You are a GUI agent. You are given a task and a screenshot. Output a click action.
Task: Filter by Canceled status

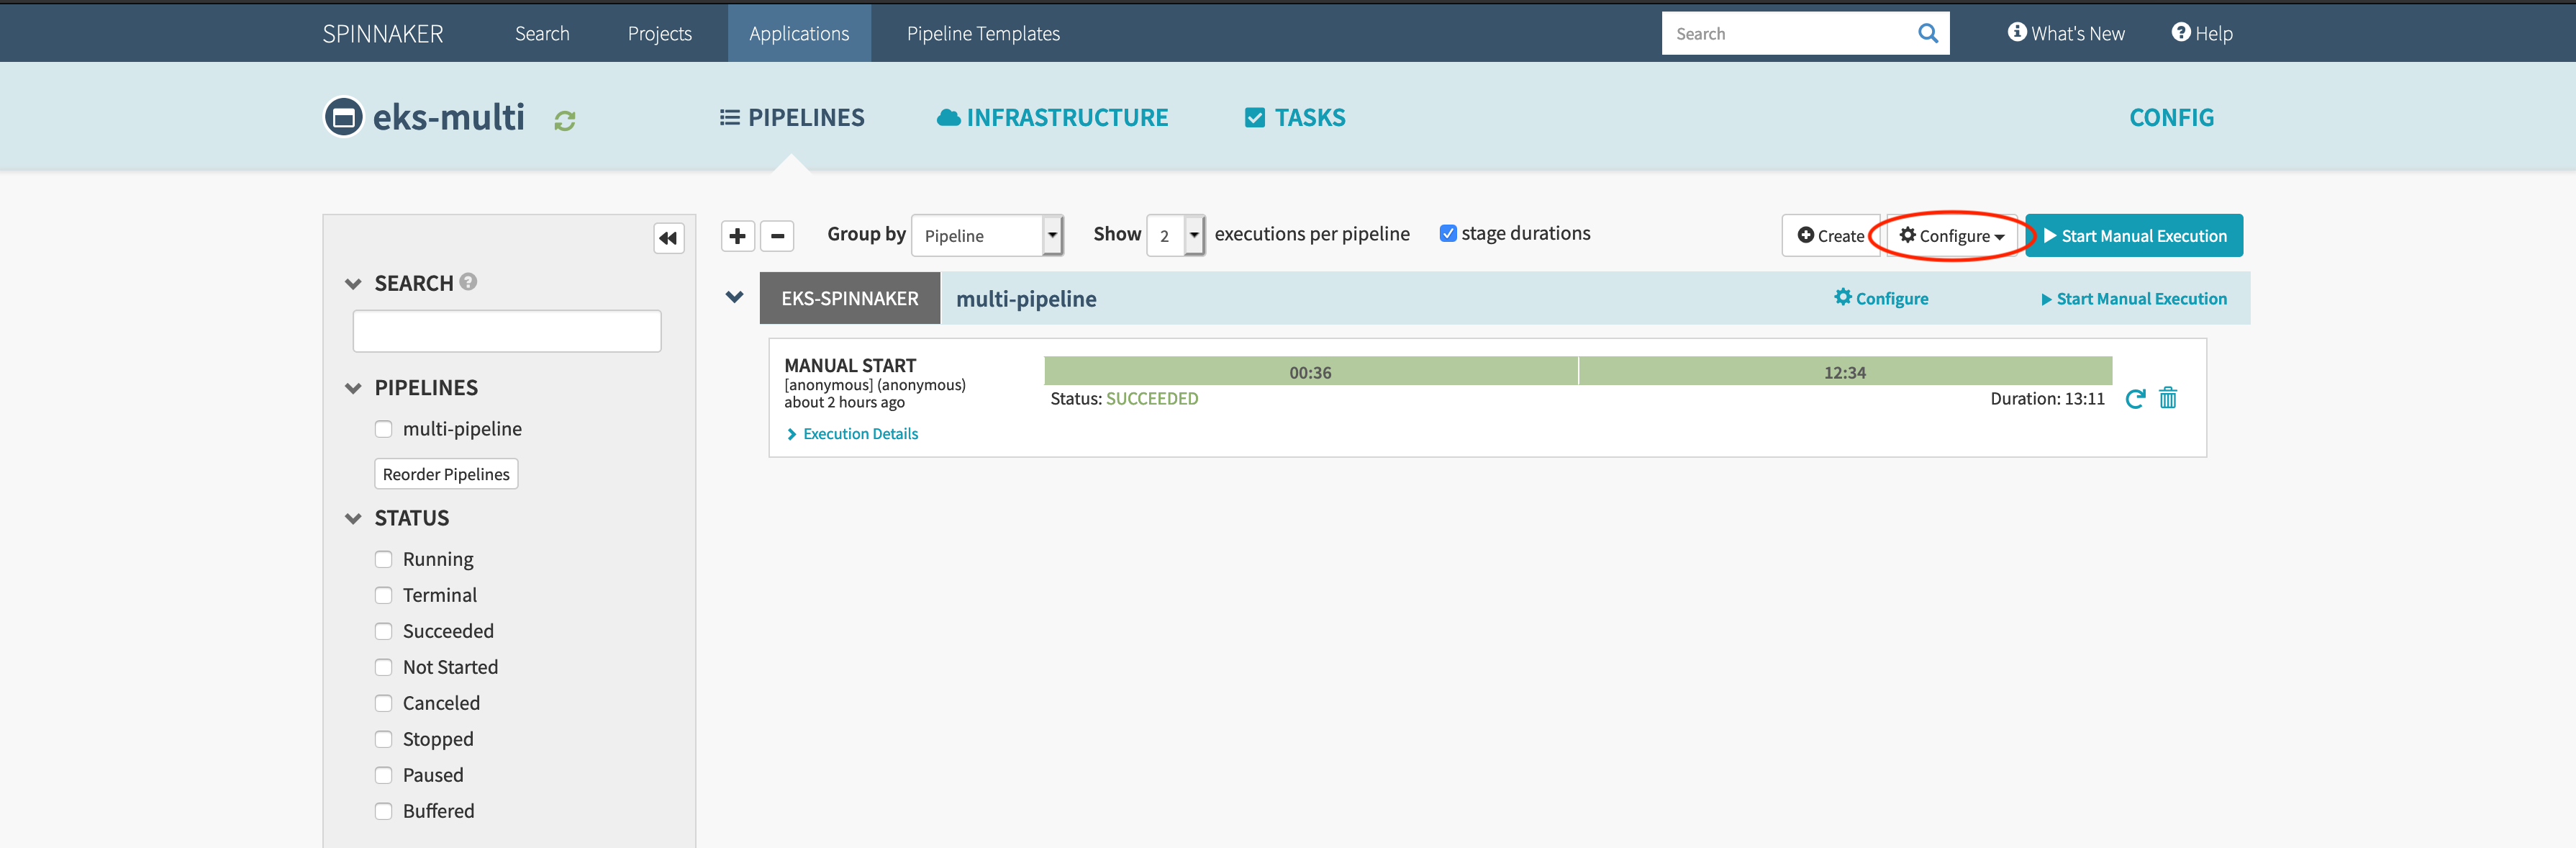pyautogui.click(x=383, y=703)
